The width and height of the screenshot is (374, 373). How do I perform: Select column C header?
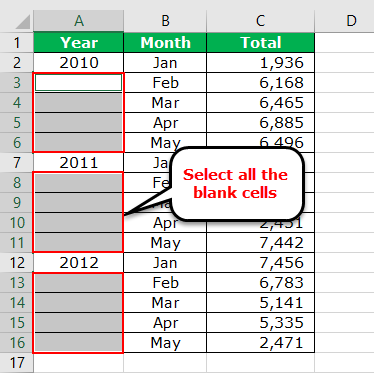pos(260,21)
